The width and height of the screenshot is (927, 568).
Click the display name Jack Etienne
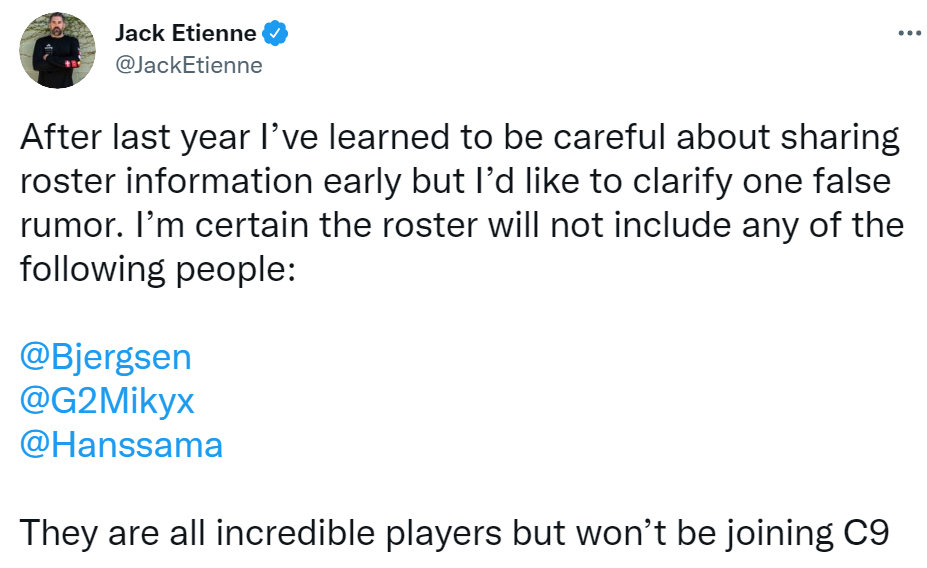click(186, 33)
